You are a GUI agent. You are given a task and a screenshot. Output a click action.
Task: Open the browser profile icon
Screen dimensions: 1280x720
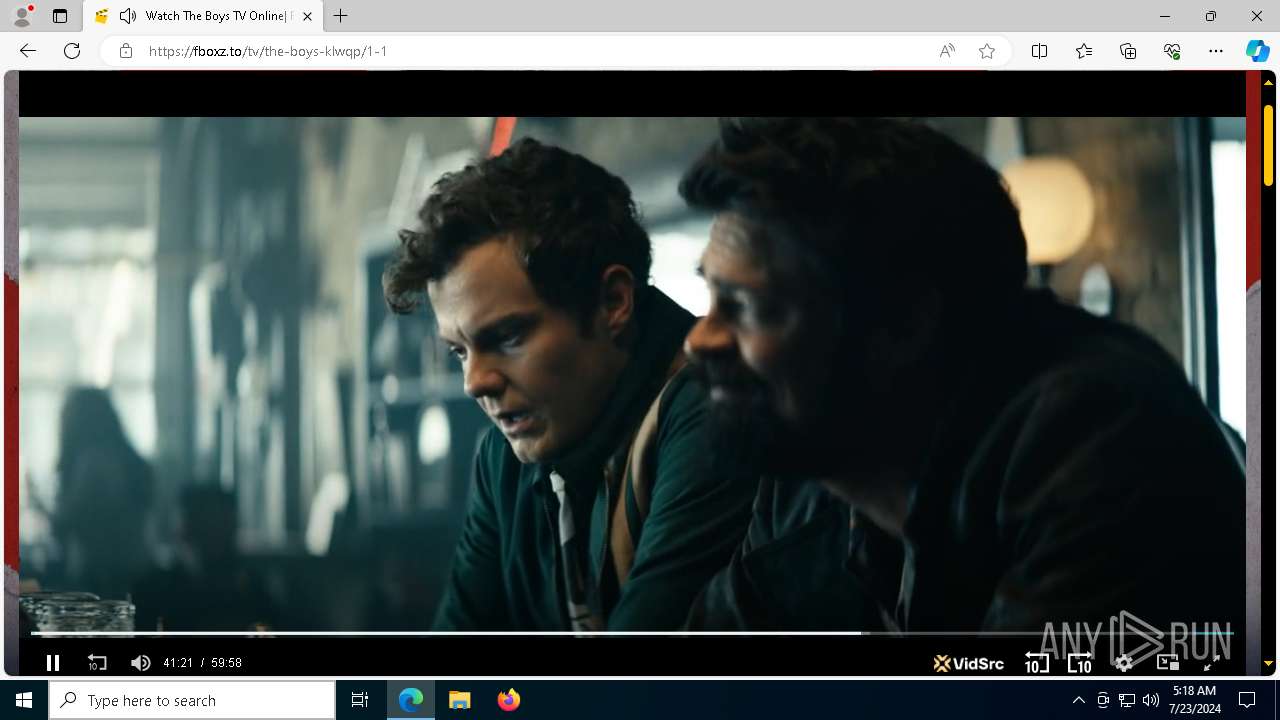click(x=22, y=16)
